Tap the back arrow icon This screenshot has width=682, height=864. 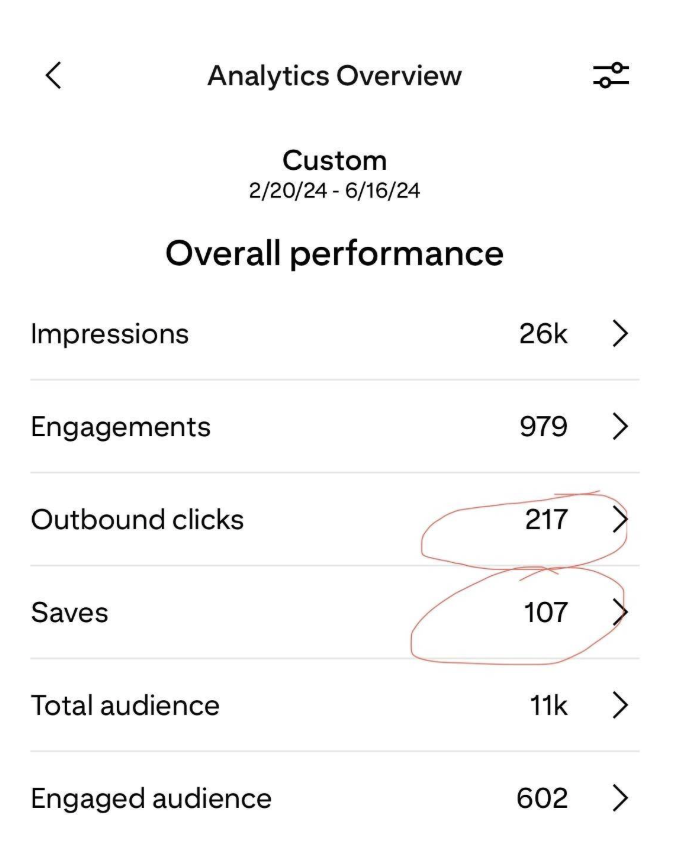point(53,75)
